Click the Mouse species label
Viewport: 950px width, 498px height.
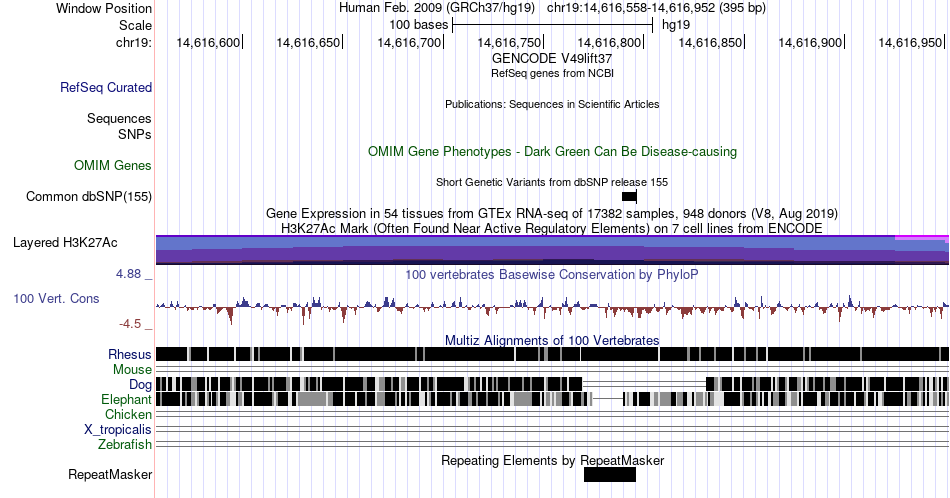(132, 370)
